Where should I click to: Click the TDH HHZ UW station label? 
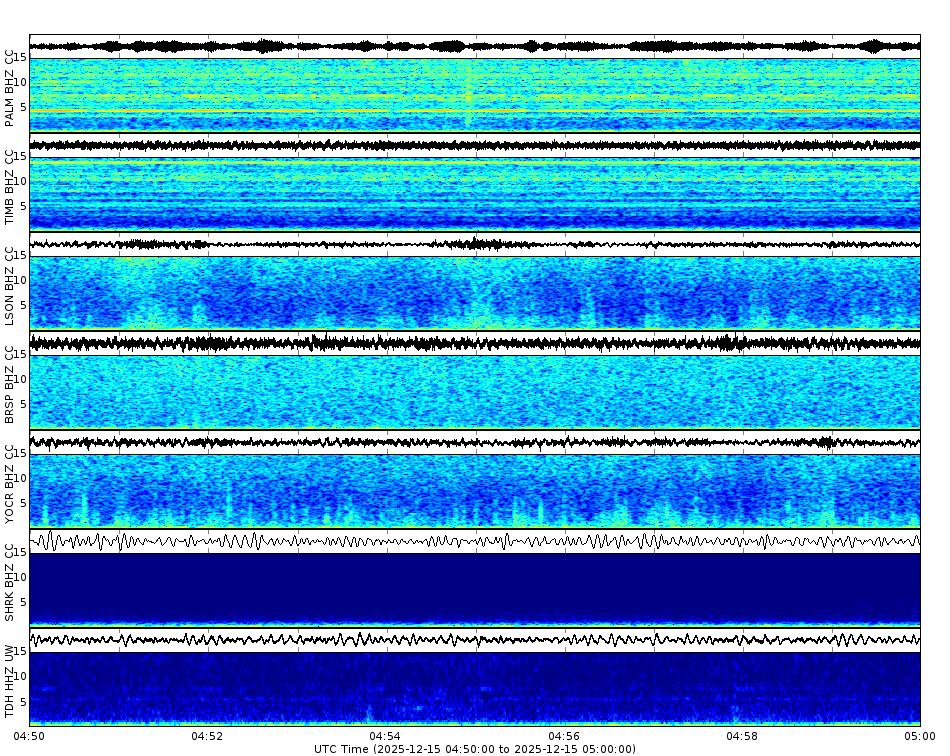click(9, 680)
